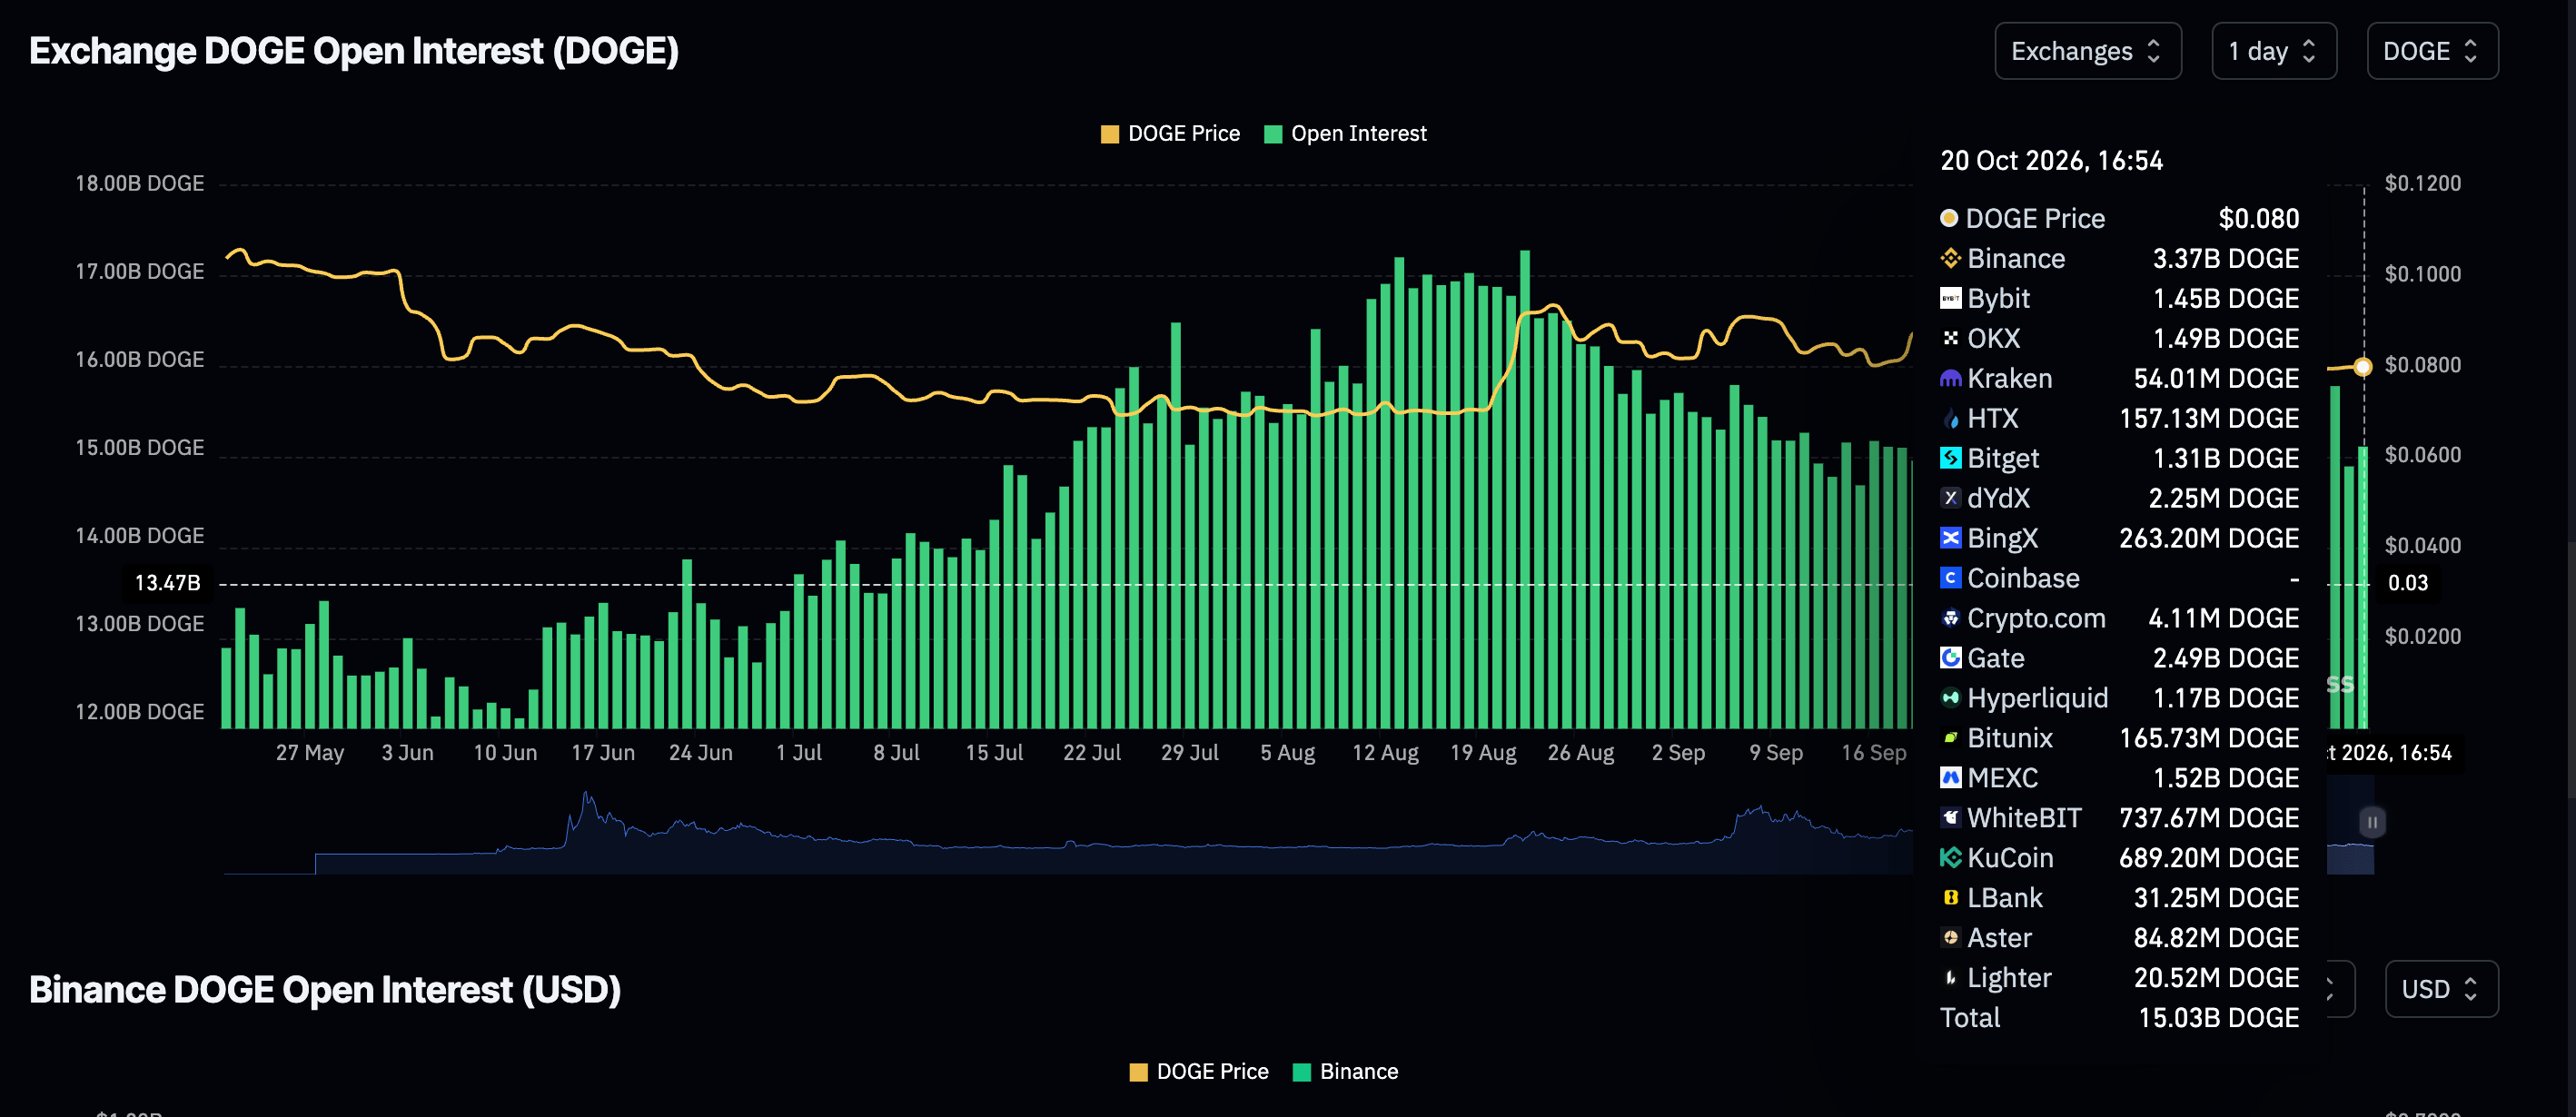
Task: Click the Bitunix logo icon
Action: click(1950, 738)
